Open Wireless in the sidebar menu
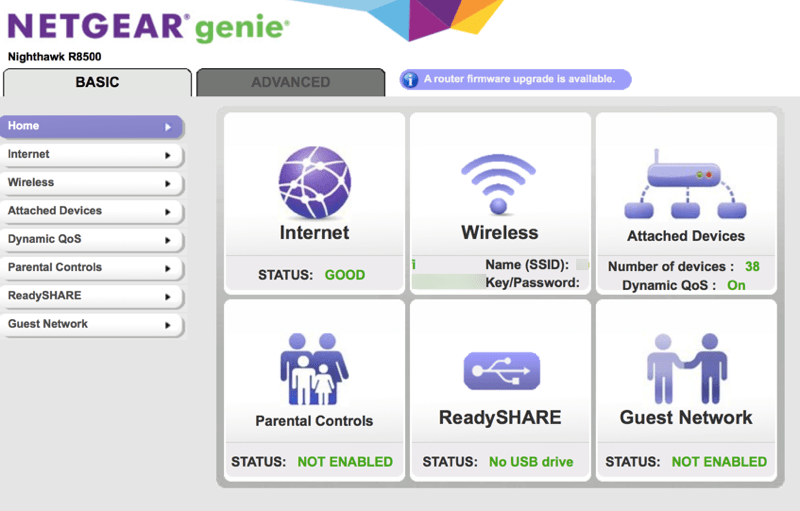 tap(91, 183)
